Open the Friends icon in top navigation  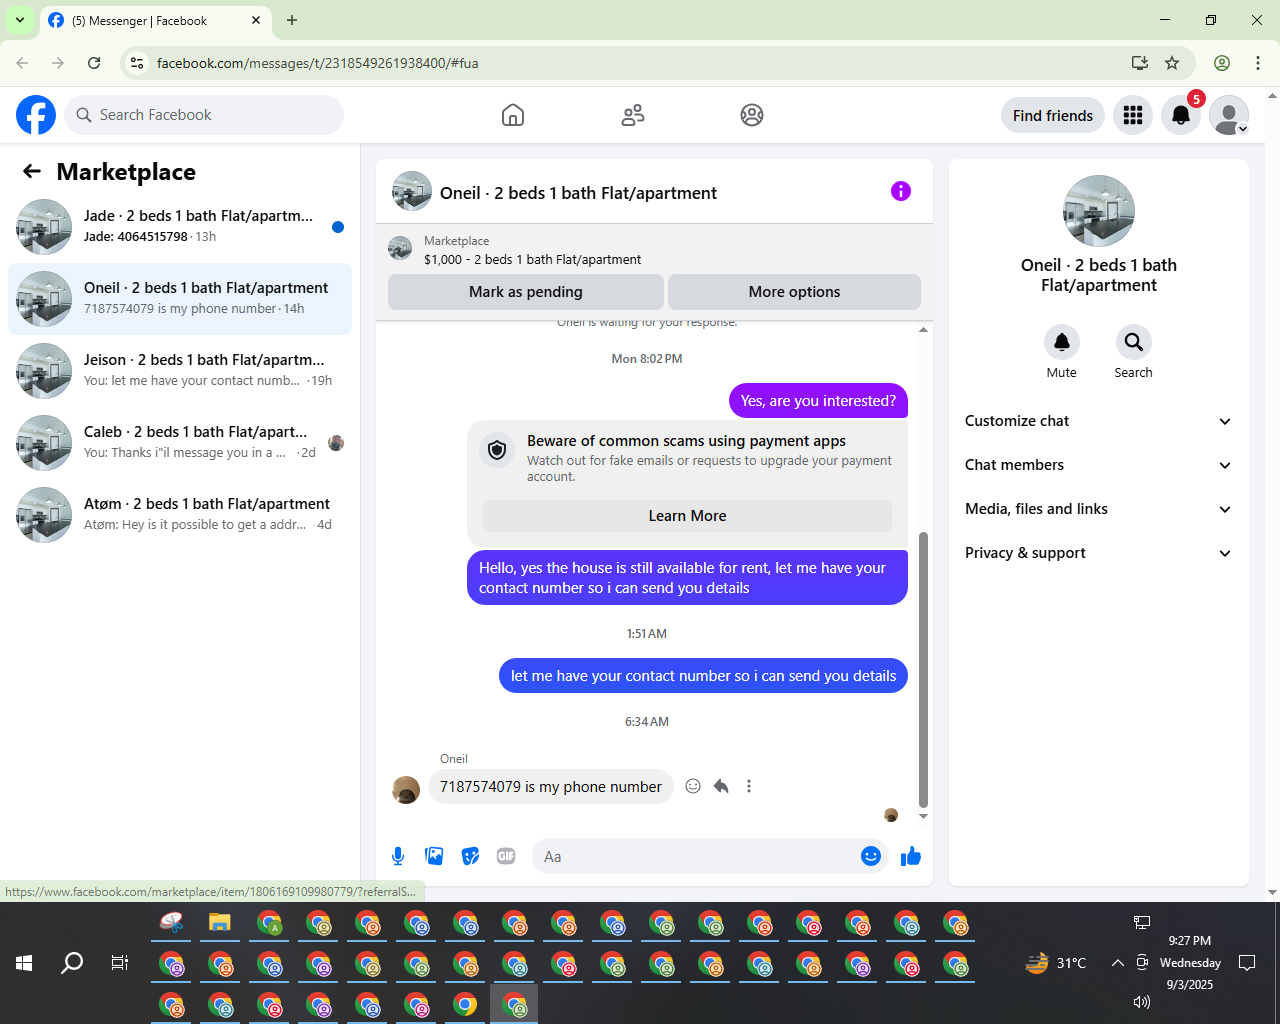tap(633, 115)
